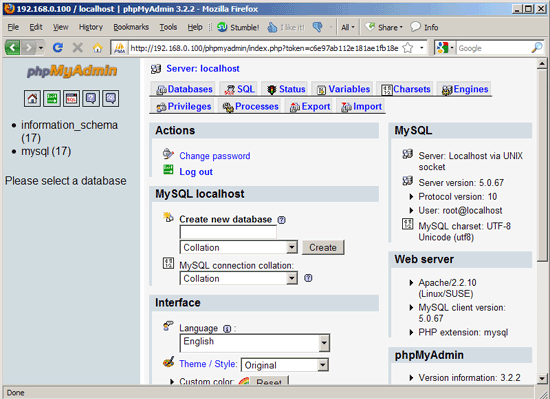Open the File menu

[13, 27]
